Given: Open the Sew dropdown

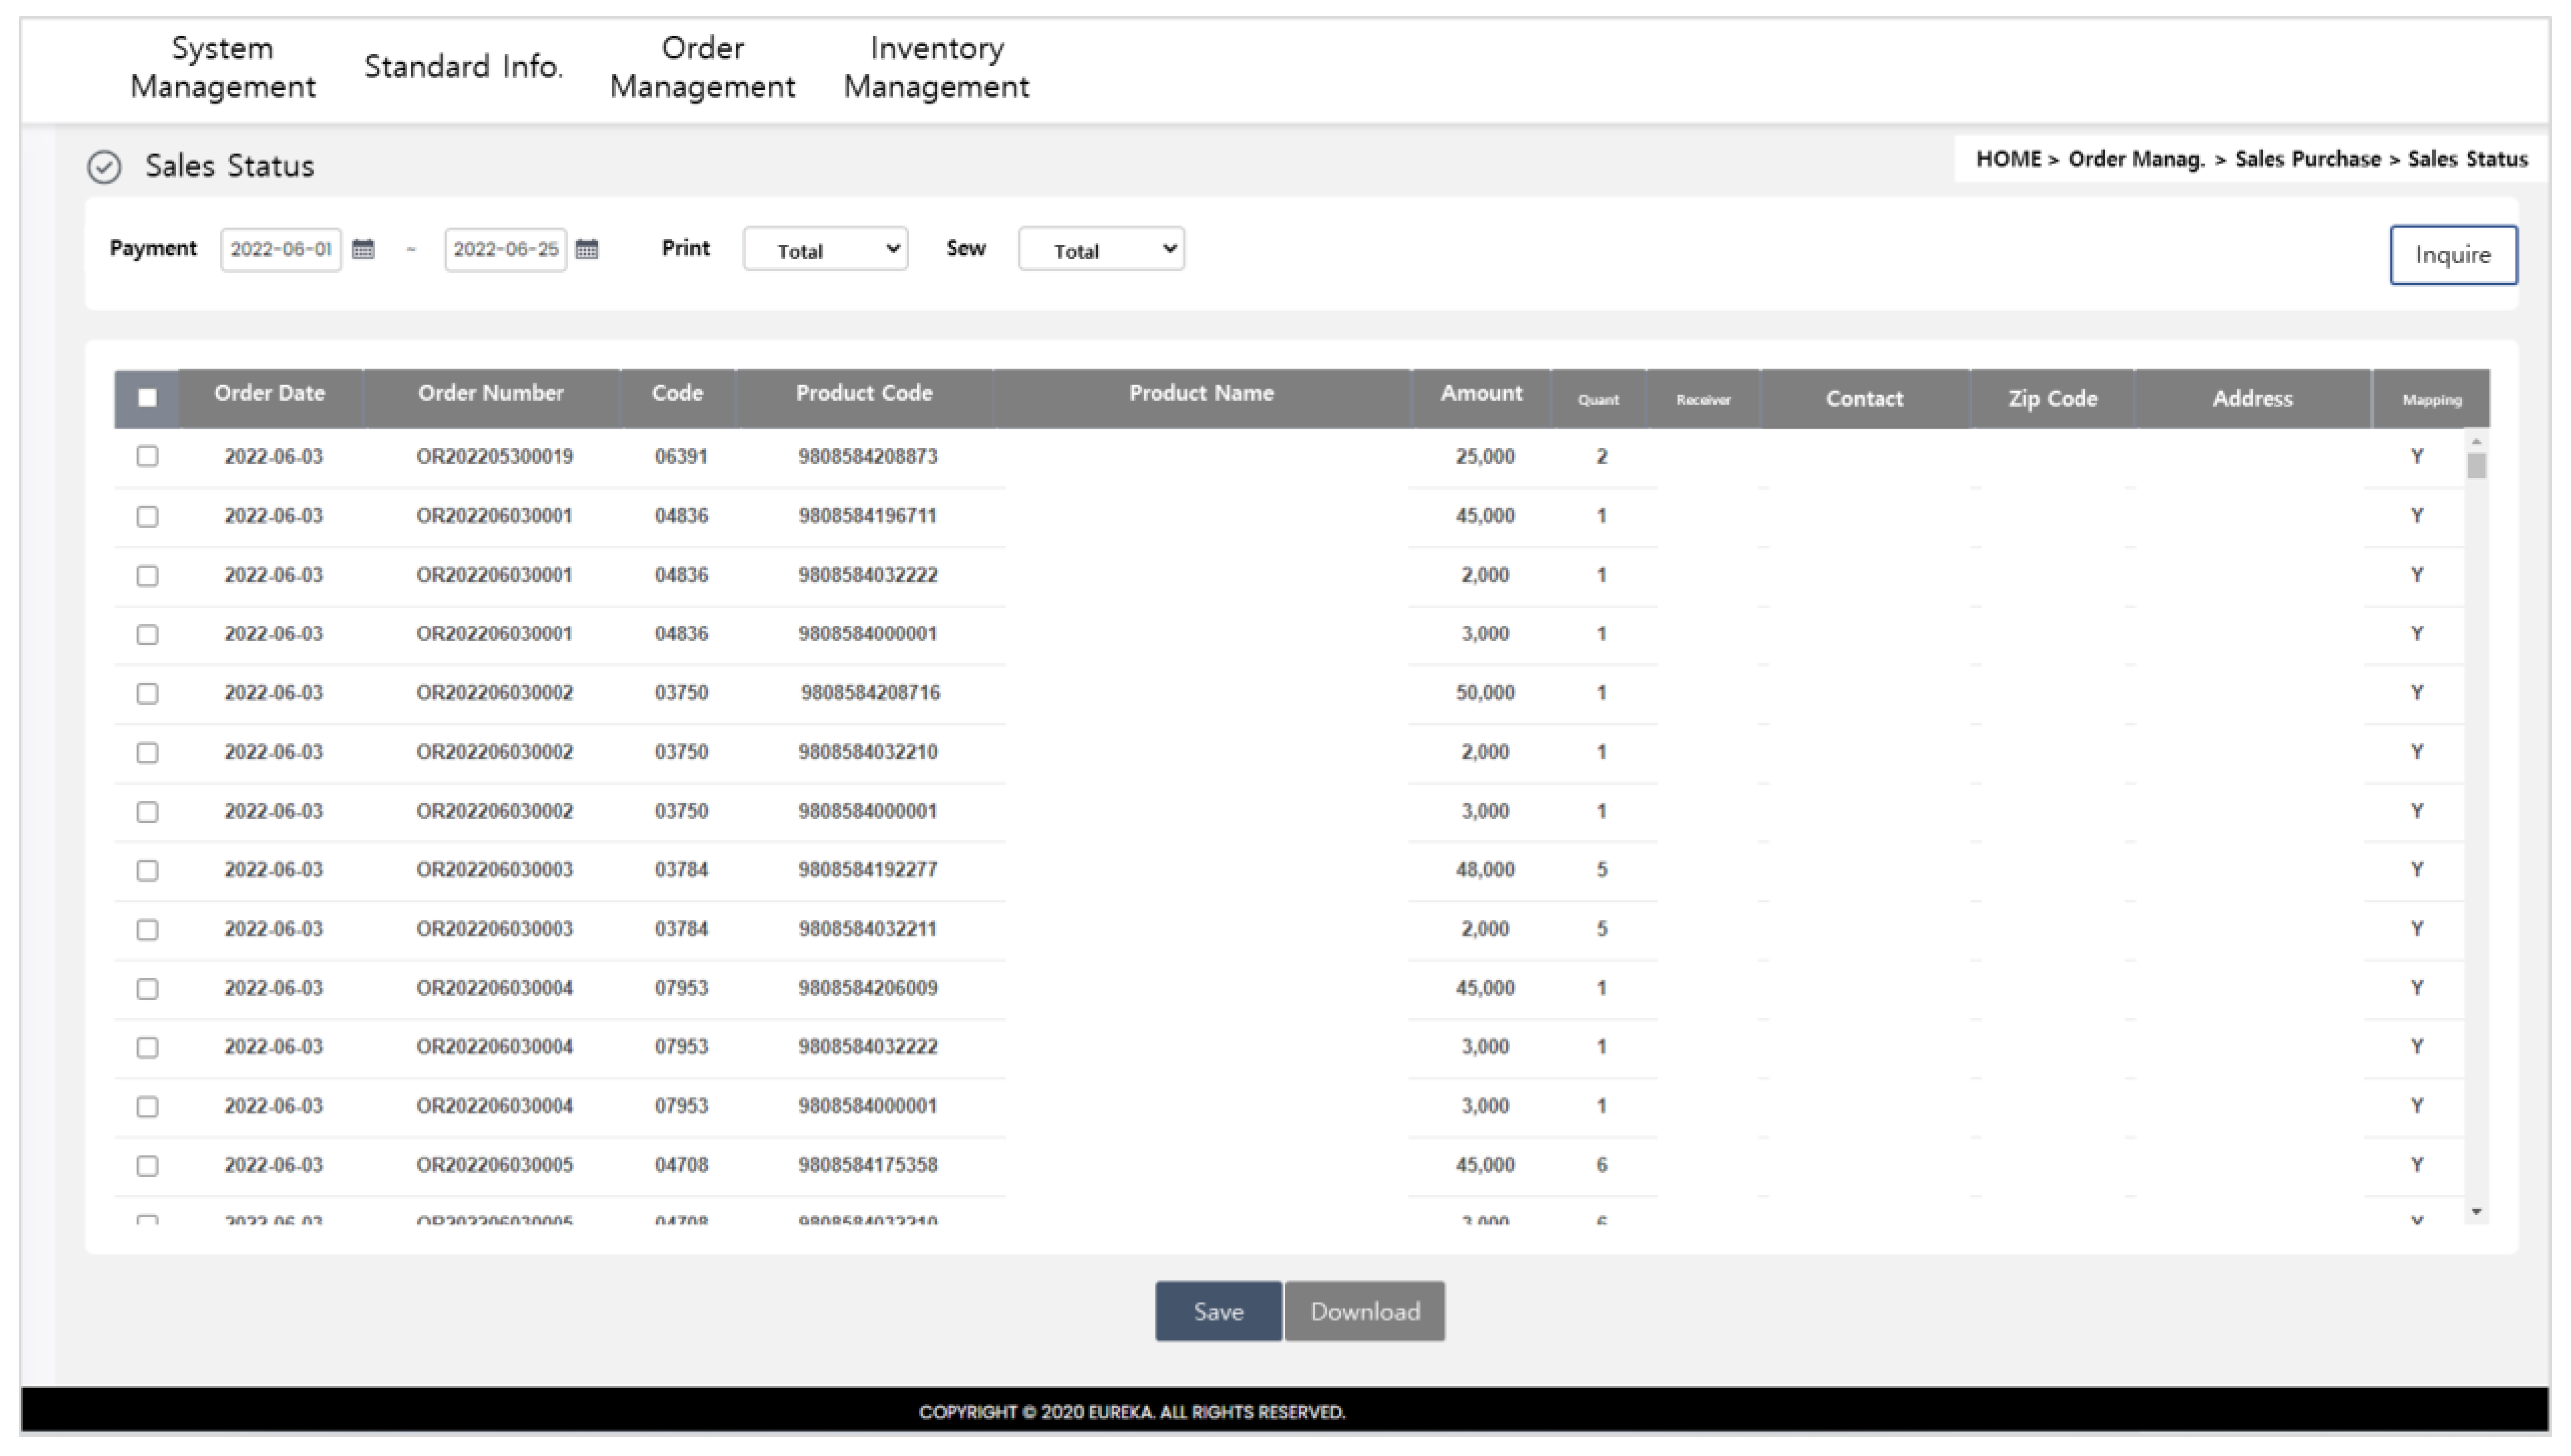Looking at the screenshot, I should click(x=1100, y=250).
